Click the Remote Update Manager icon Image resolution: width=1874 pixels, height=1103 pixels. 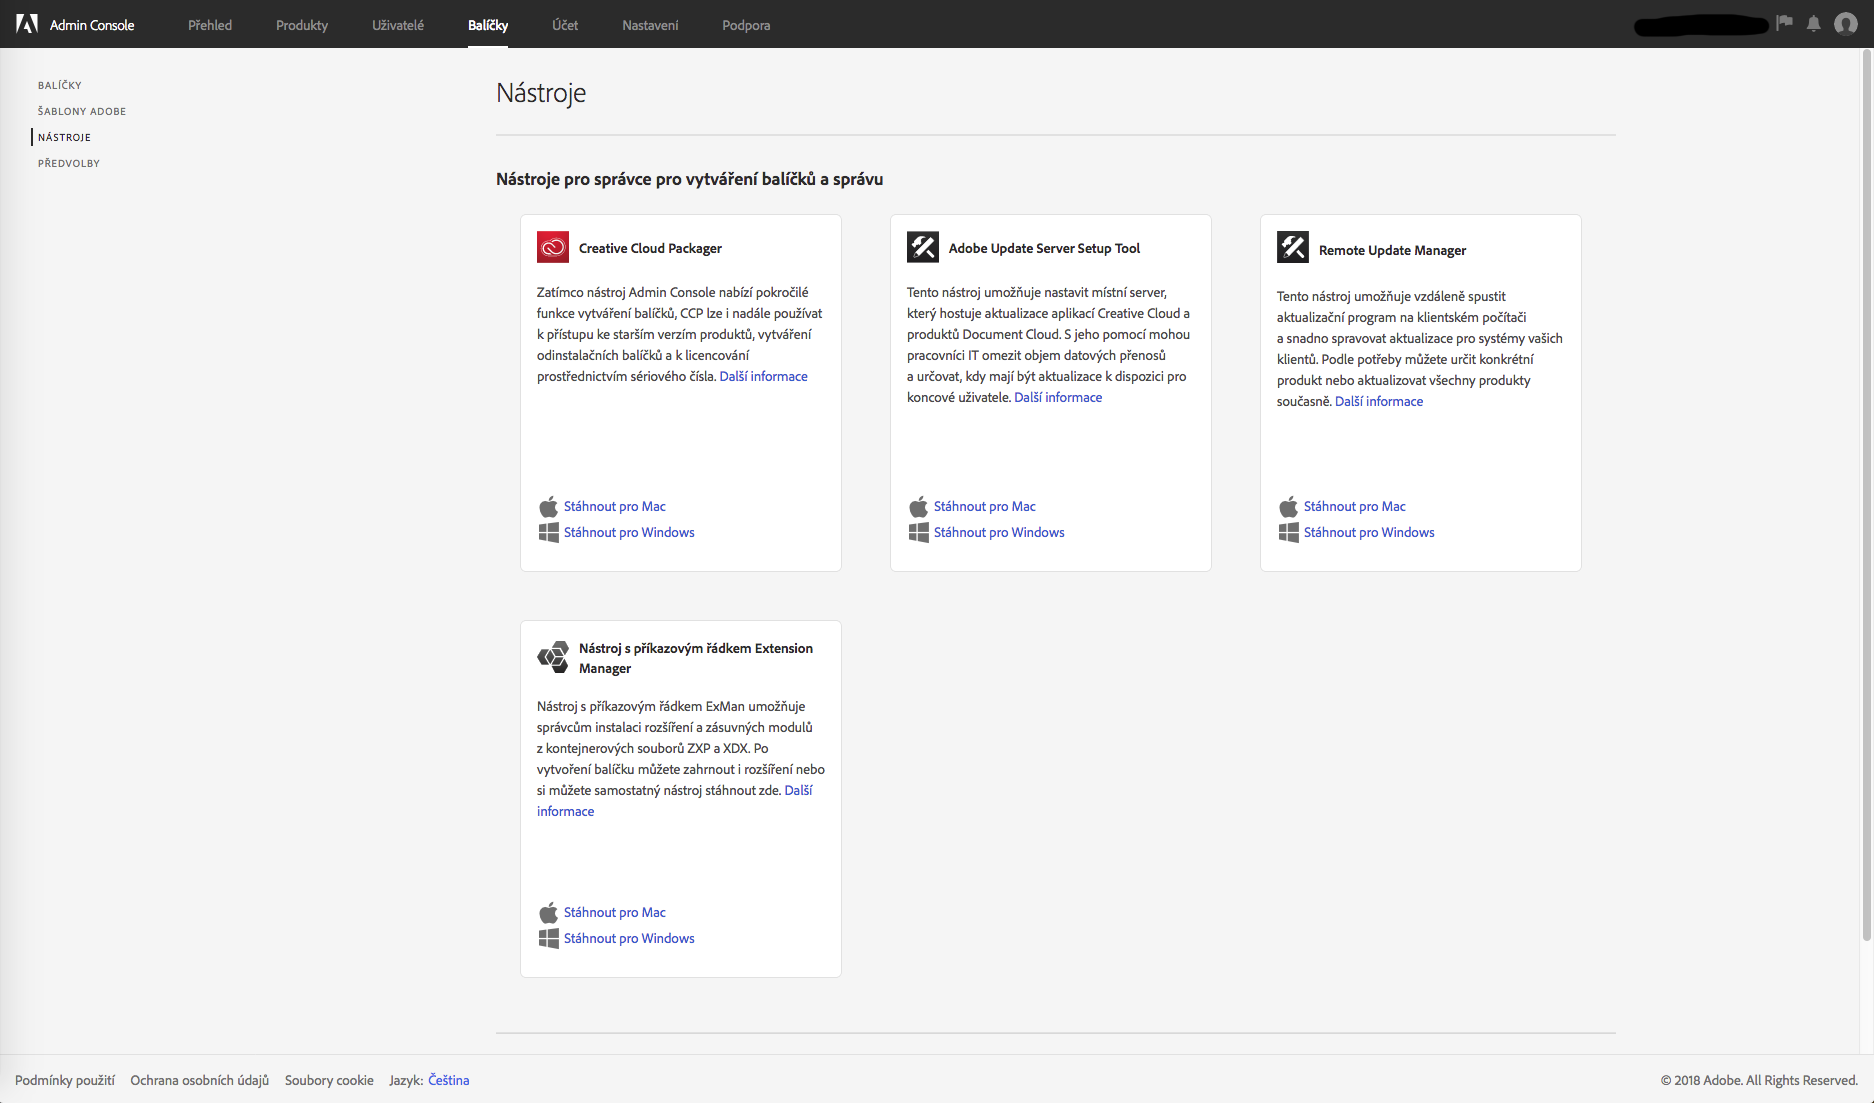[x=1293, y=247]
